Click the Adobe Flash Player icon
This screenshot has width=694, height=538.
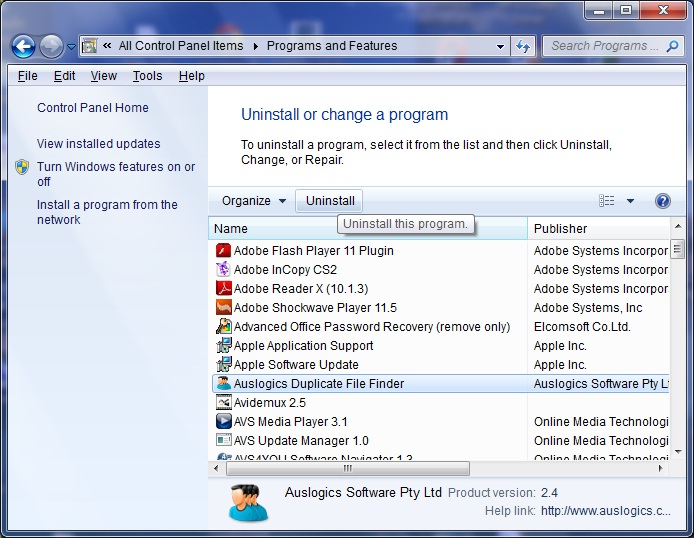tap(224, 250)
